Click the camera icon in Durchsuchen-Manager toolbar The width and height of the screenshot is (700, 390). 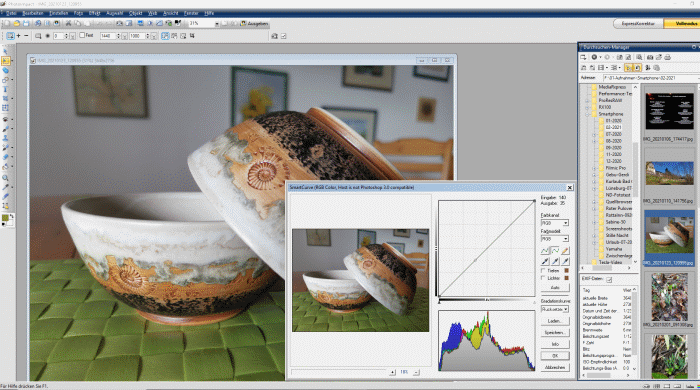point(650,57)
